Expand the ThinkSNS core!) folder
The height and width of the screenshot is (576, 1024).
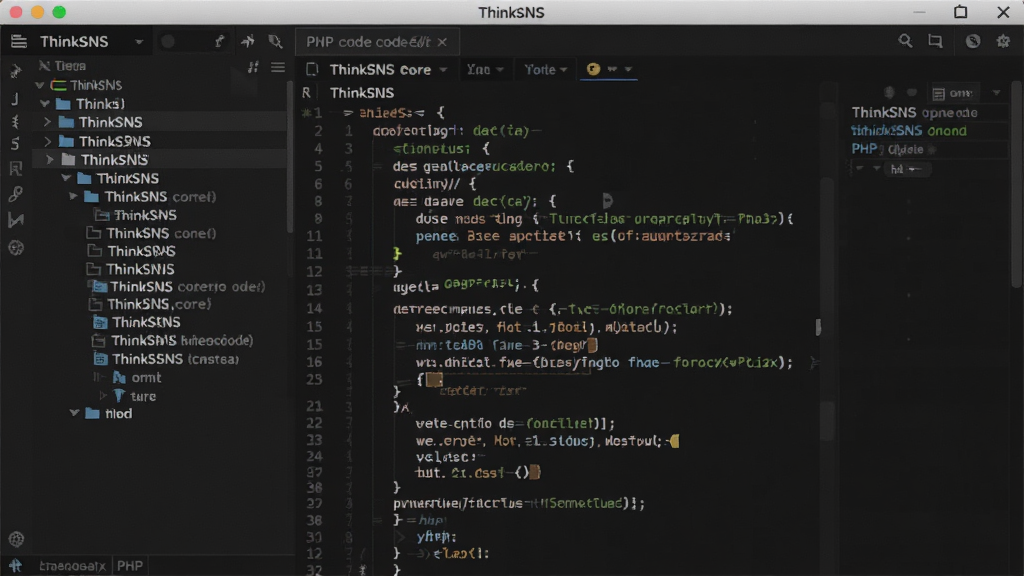73,197
